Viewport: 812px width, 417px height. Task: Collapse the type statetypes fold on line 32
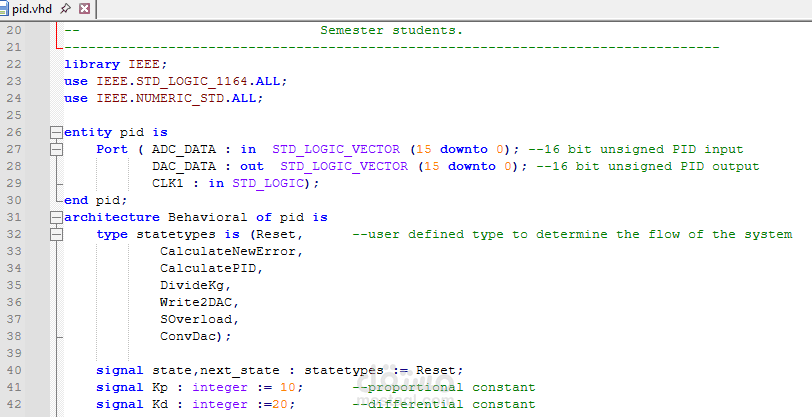click(56, 235)
